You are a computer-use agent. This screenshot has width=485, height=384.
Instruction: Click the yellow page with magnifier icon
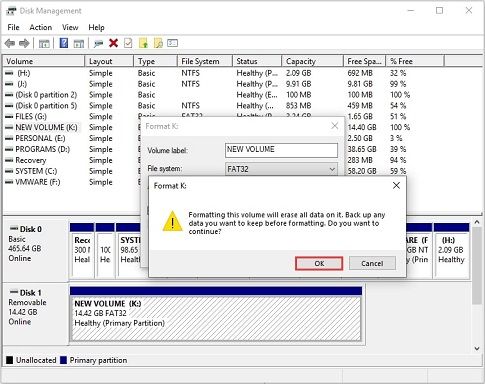pos(158,43)
